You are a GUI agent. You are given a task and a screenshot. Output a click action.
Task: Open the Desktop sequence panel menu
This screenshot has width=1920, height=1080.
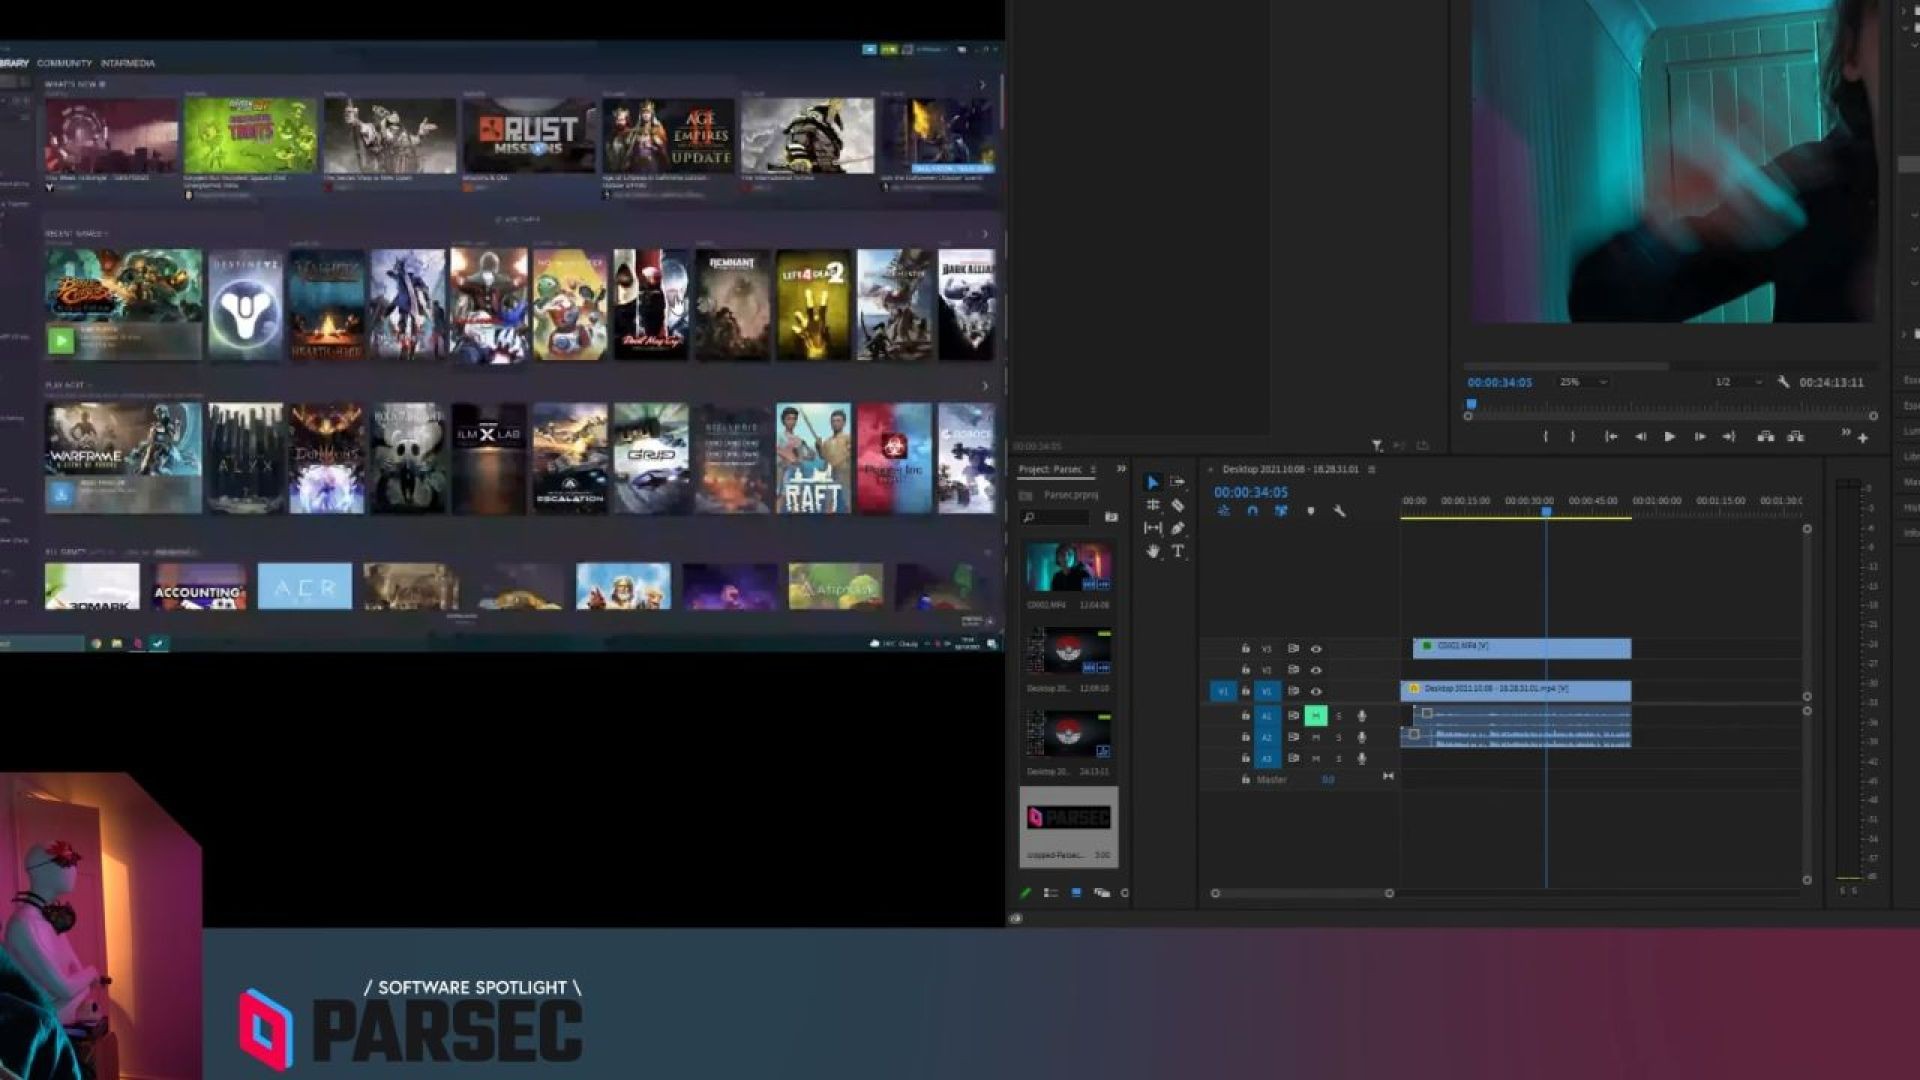tap(1372, 469)
